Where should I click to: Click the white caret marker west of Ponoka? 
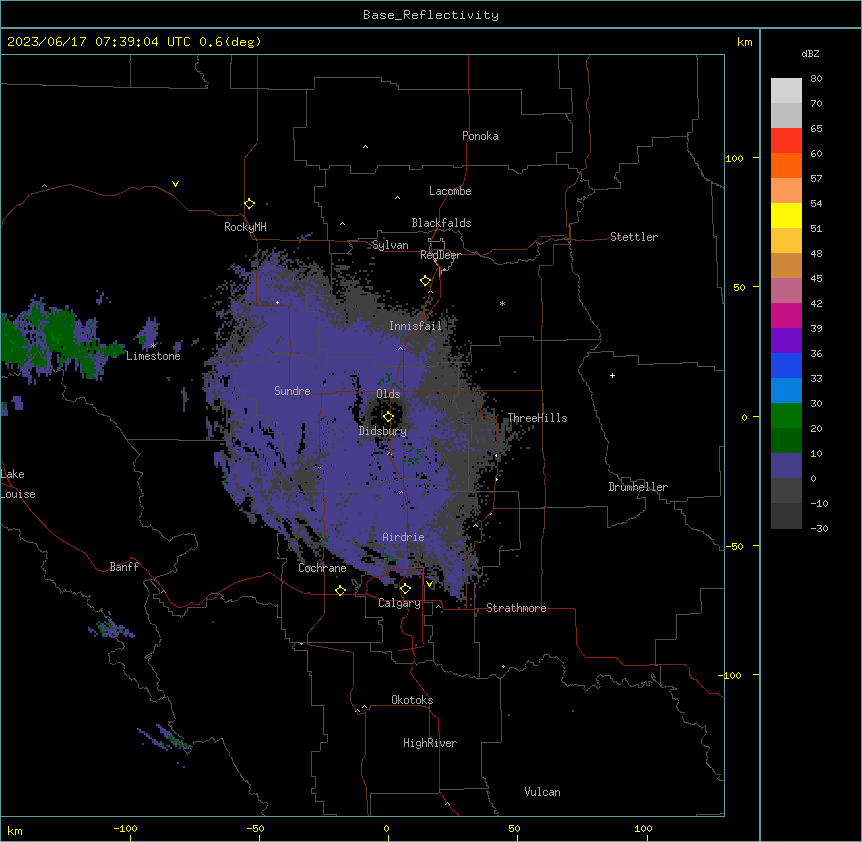click(366, 147)
